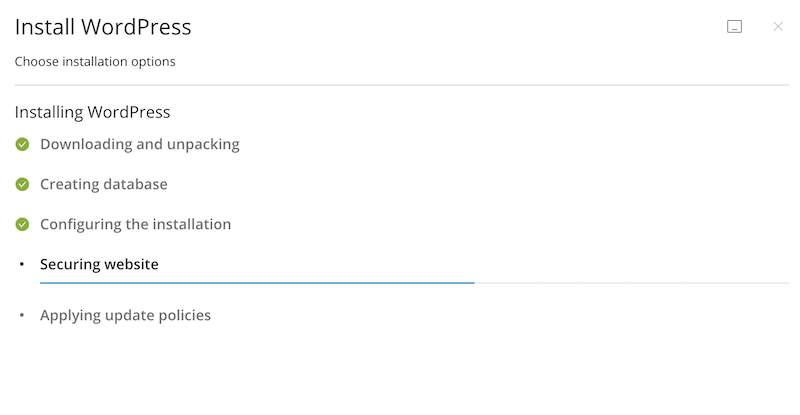Click the Installing WordPress section heading
The height and width of the screenshot is (415, 800).
pos(92,112)
